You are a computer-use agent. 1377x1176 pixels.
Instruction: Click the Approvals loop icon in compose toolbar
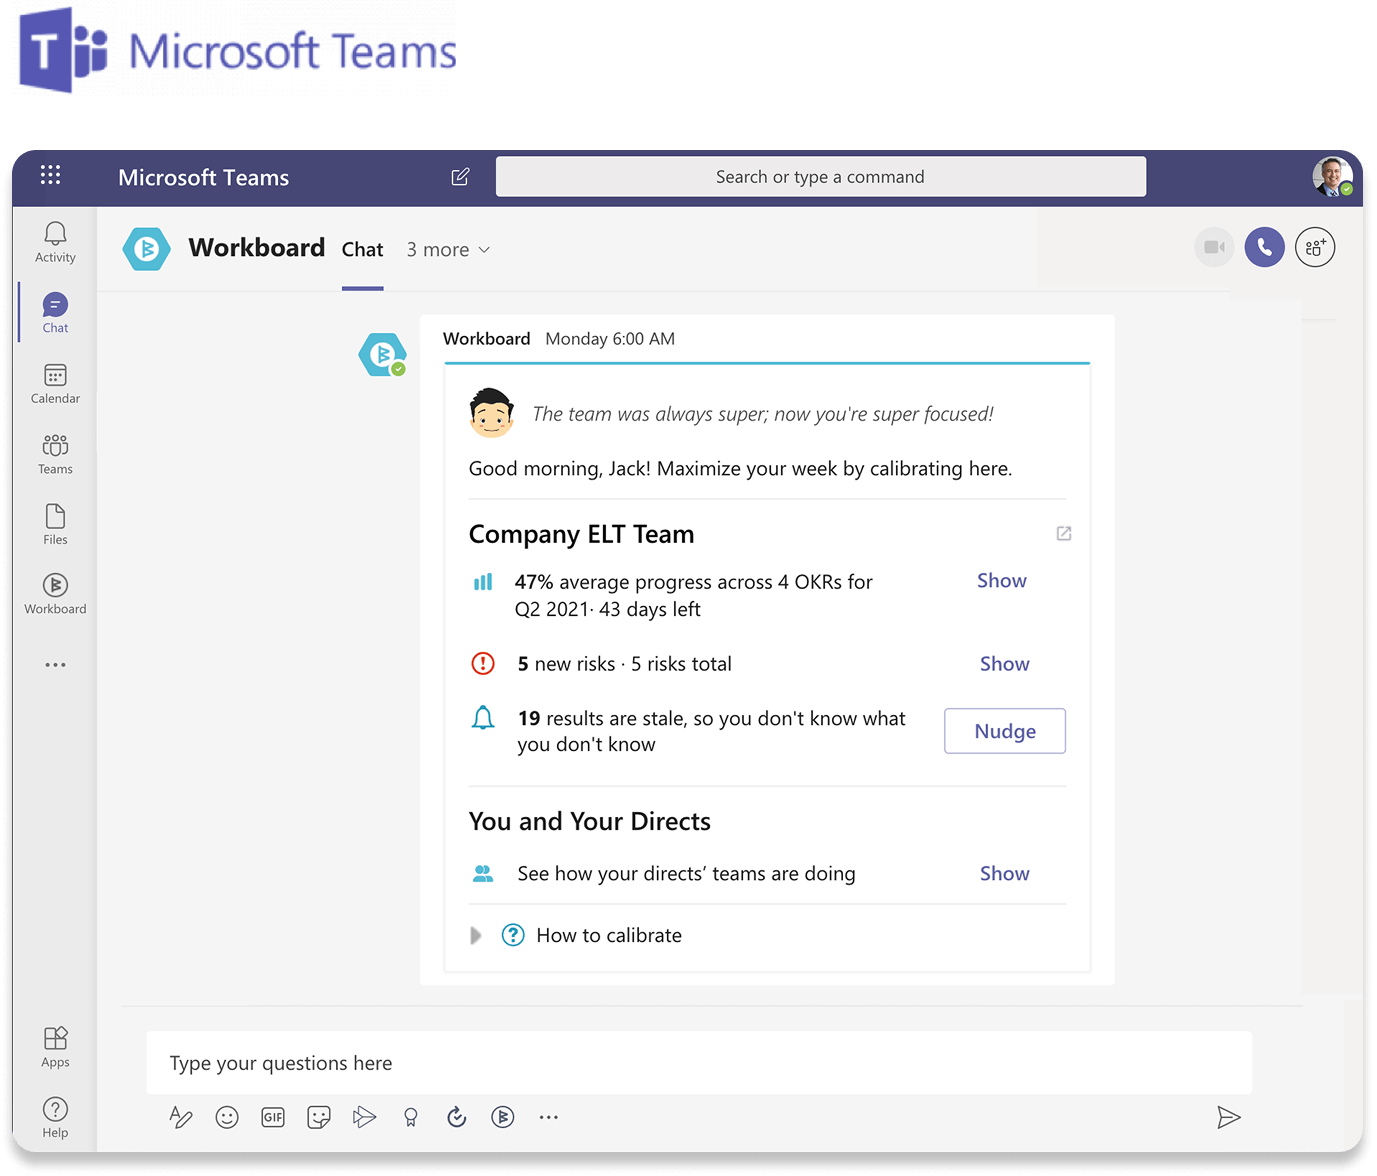click(x=457, y=1117)
